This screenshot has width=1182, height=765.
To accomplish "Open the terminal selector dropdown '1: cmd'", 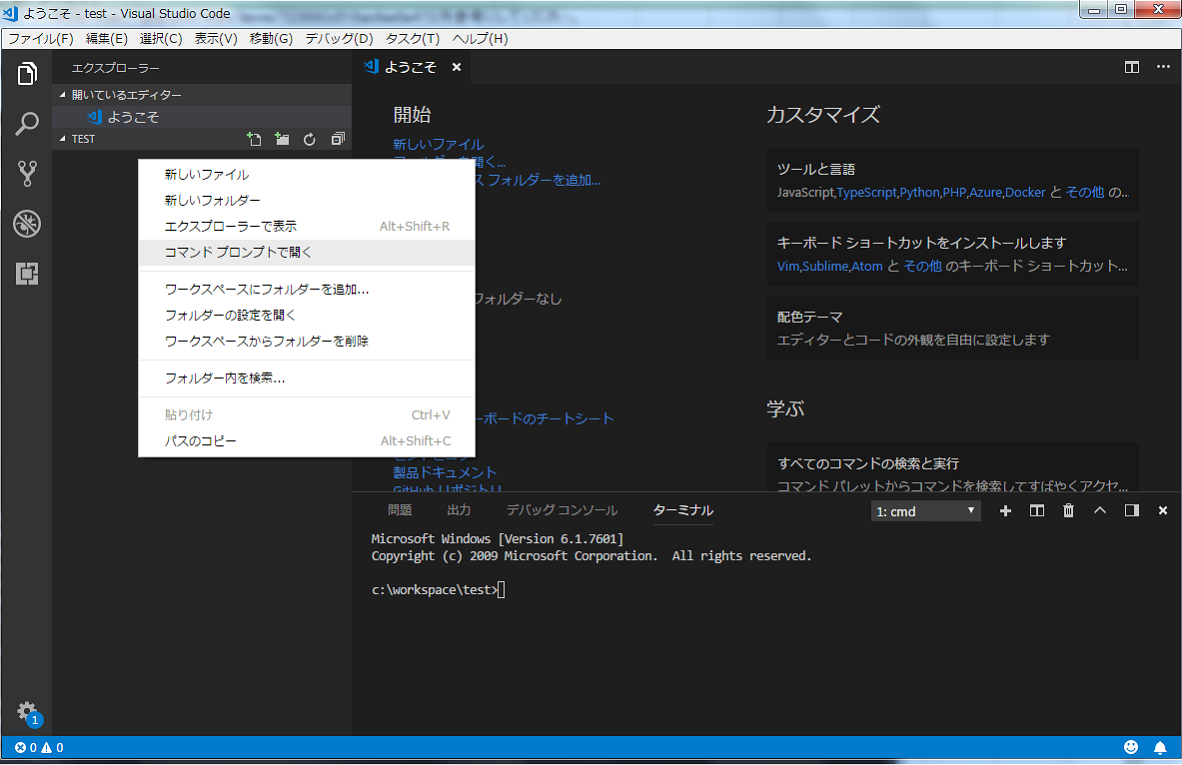I will pos(926,511).
